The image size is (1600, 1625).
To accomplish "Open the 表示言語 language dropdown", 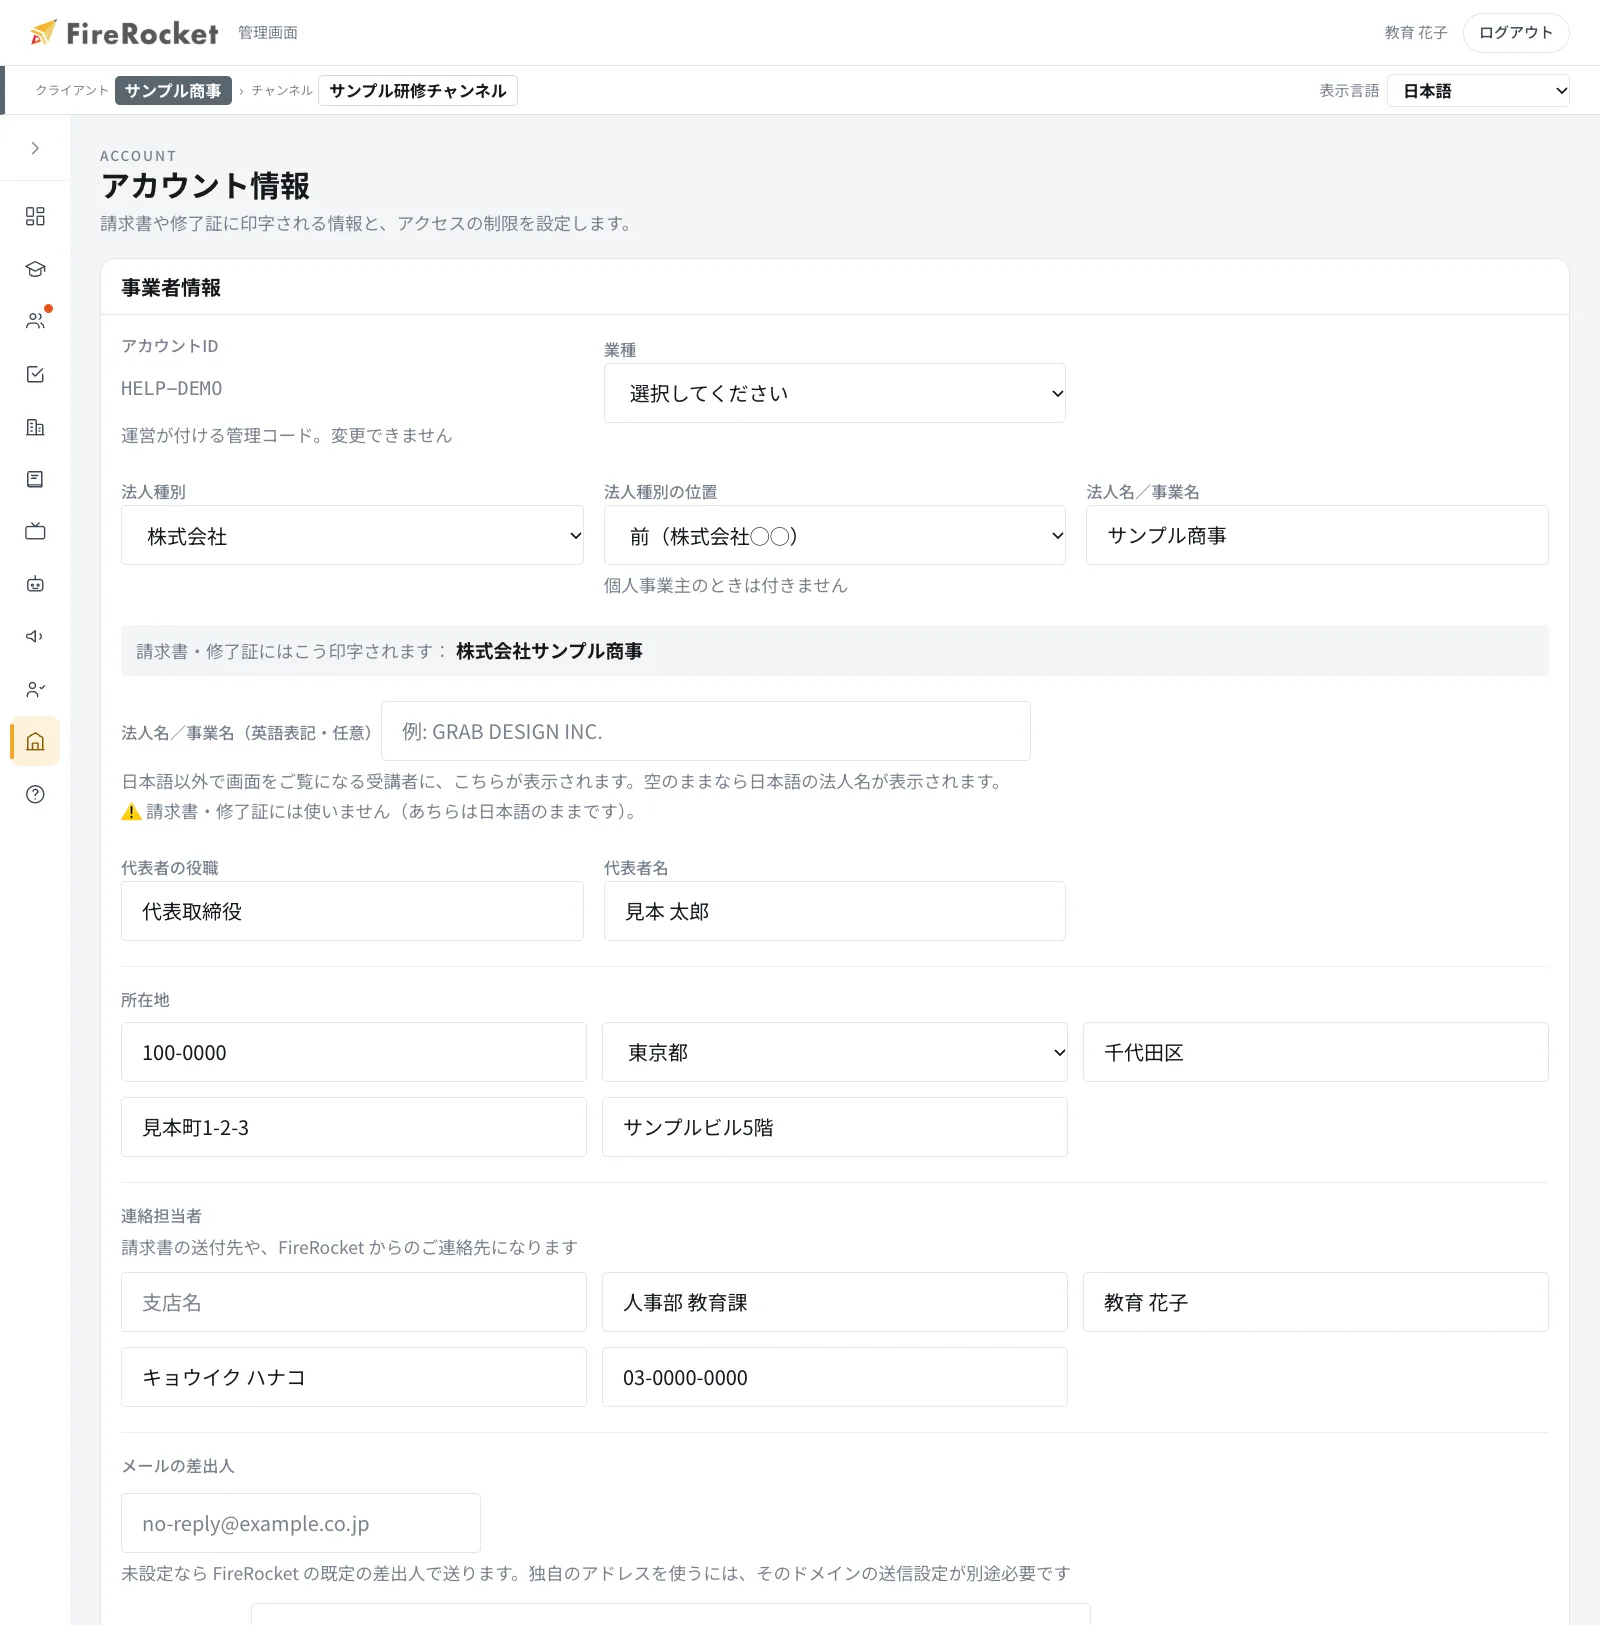I will [1478, 91].
